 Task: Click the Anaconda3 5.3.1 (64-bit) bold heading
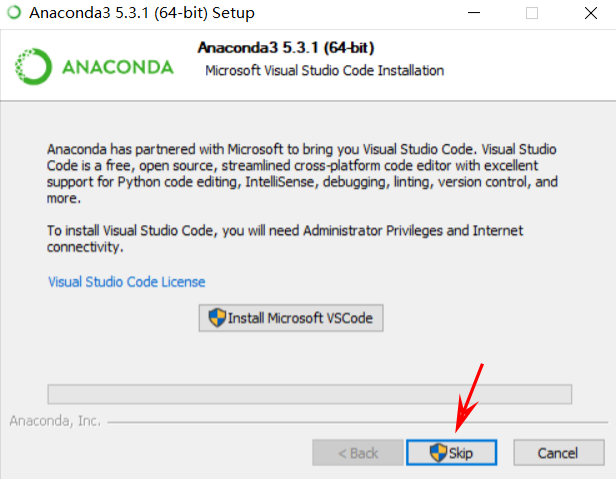pos(286,48)
